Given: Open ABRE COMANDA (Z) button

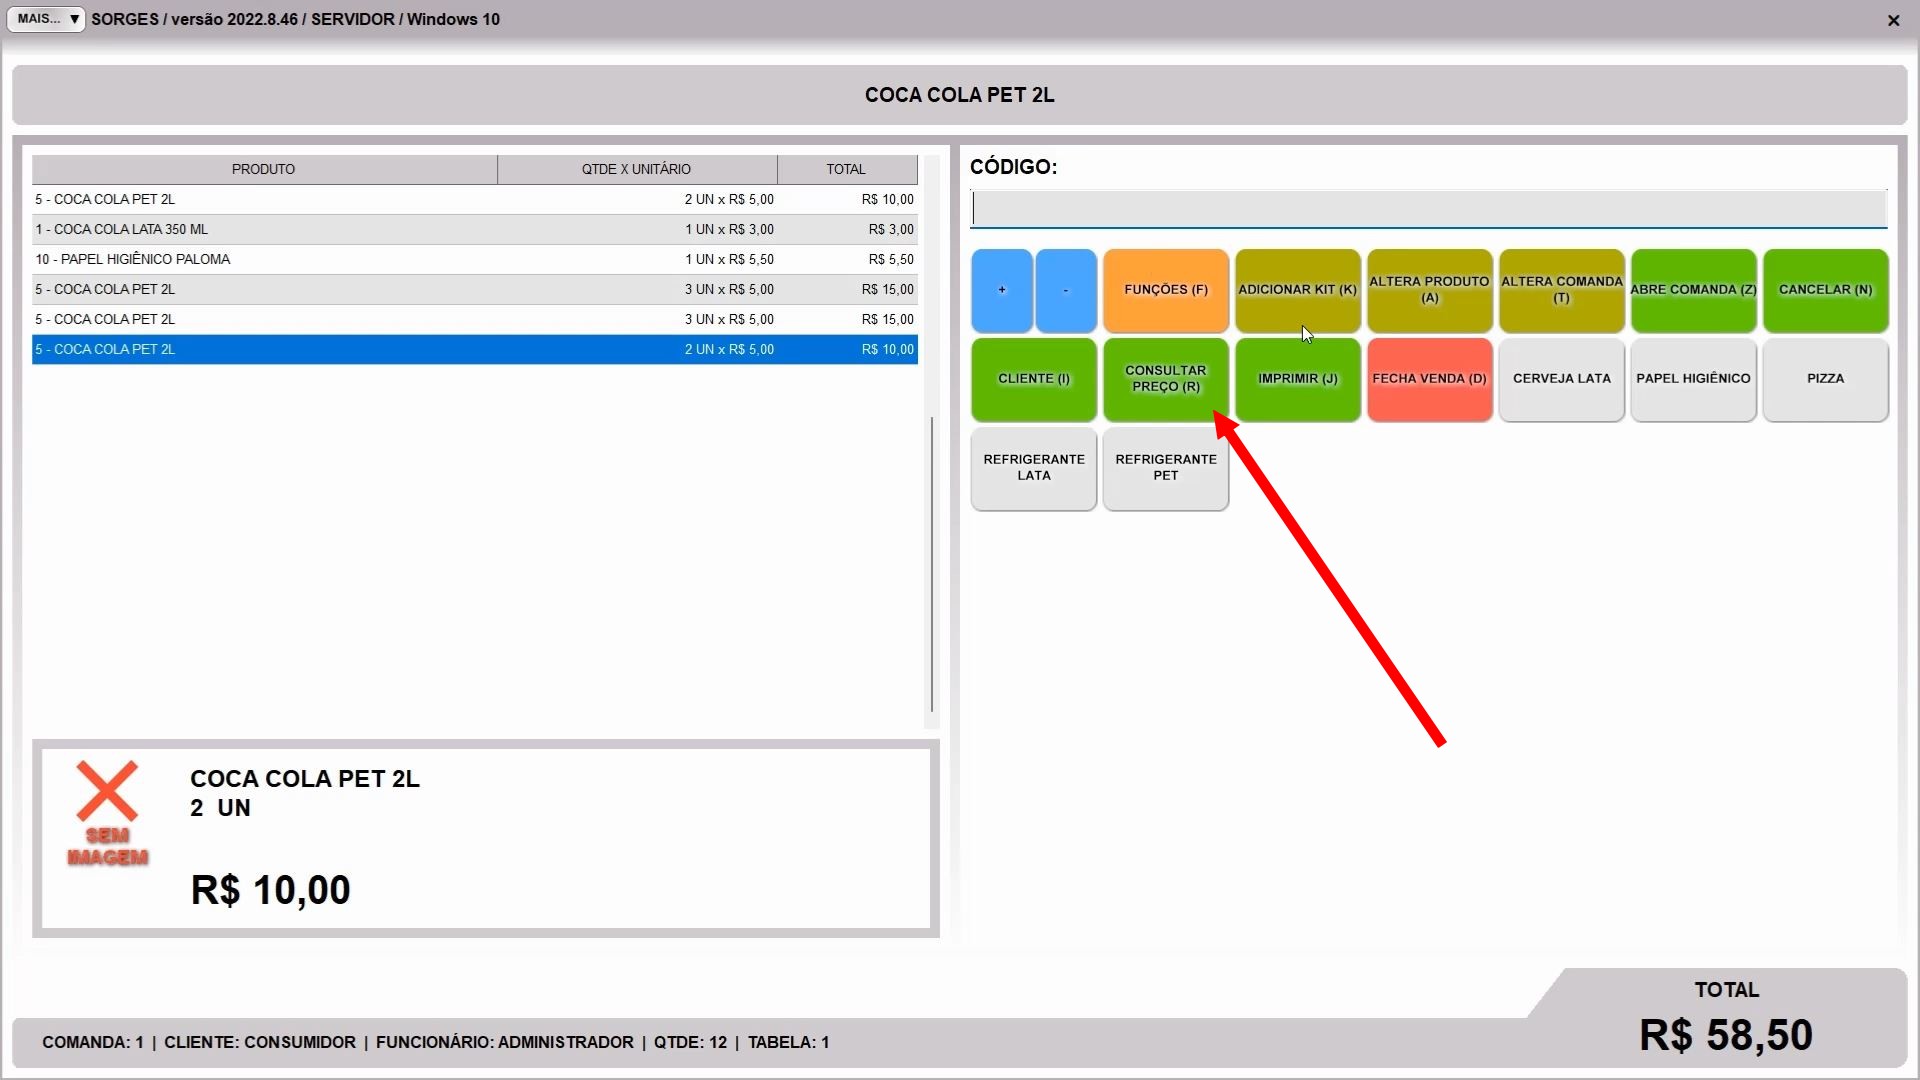Looking at the screenshot, I should pyautogui.click(x=1693, y=290).
